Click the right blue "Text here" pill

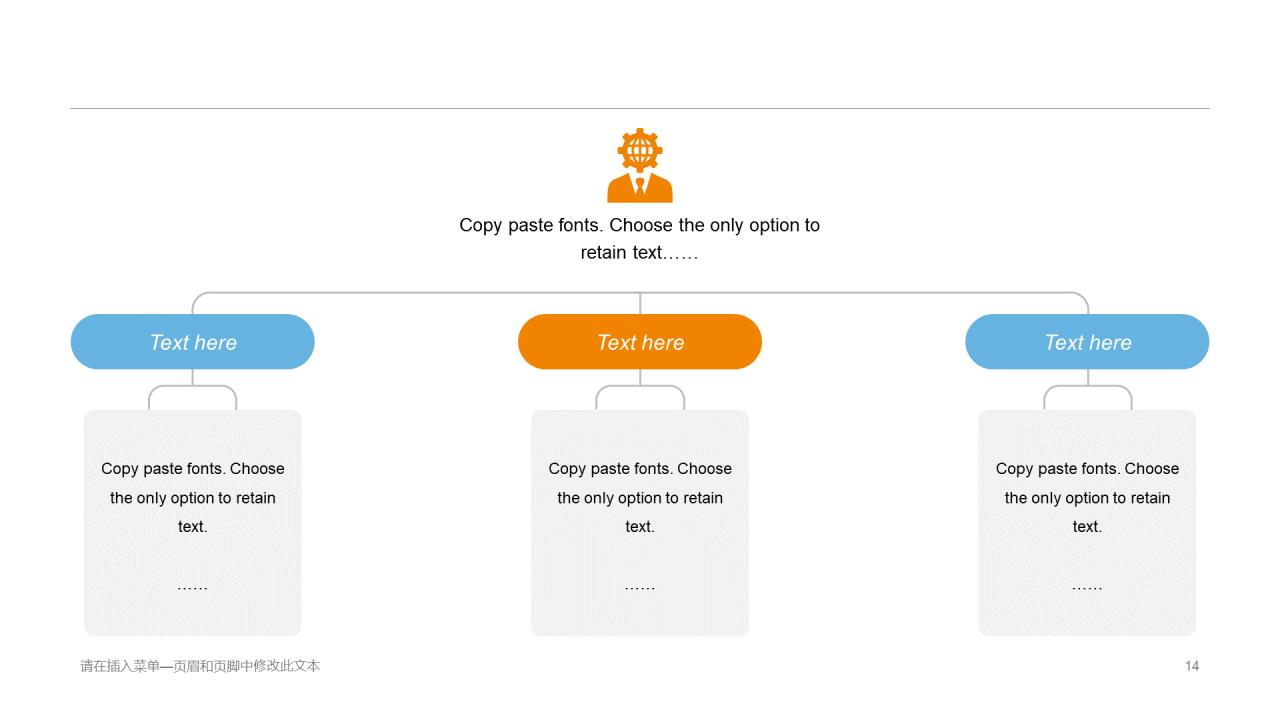[1087, 342]
